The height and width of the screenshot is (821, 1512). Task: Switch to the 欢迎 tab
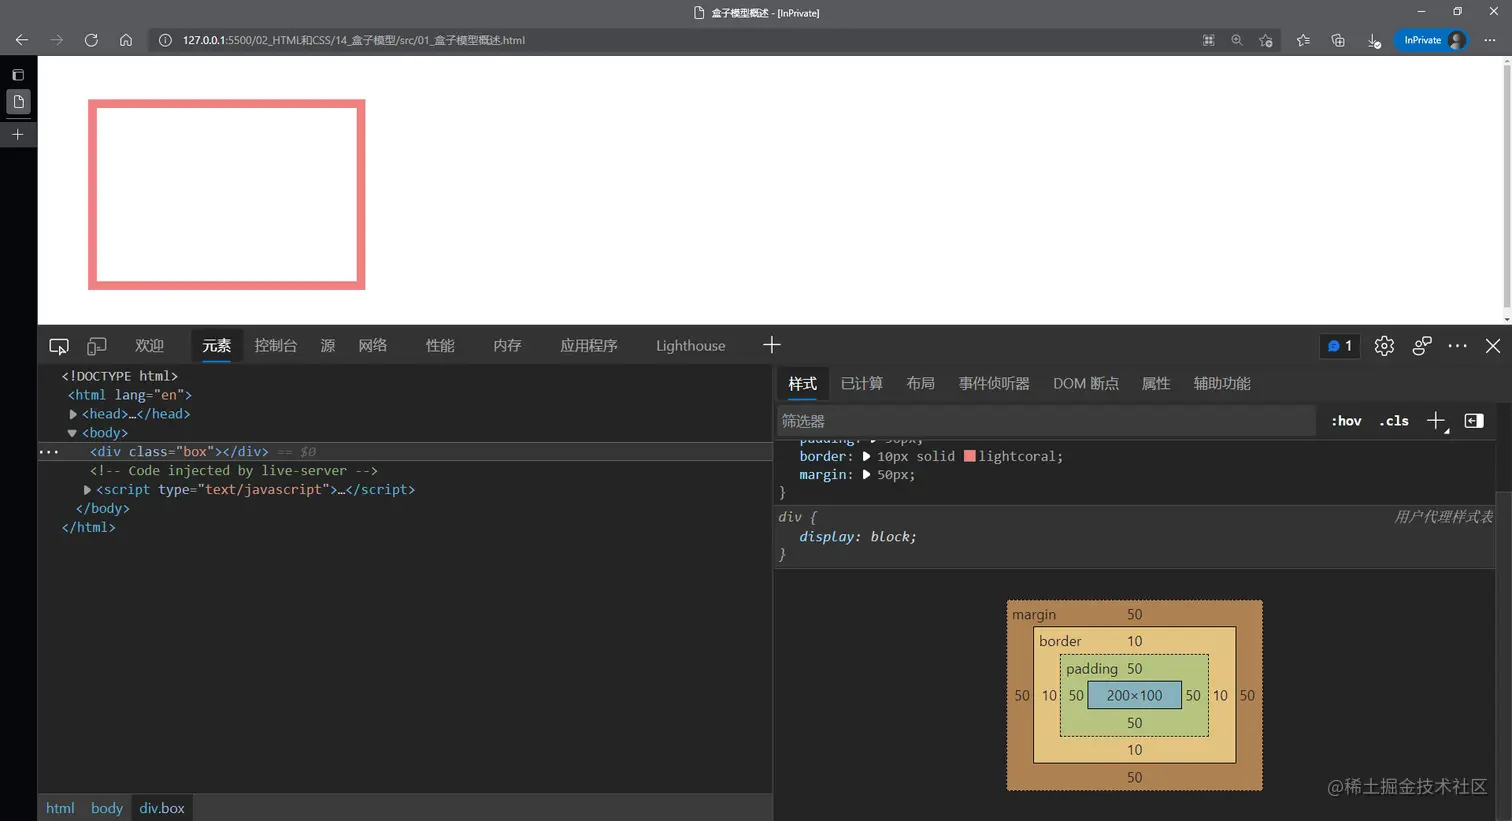coord(150,346)
